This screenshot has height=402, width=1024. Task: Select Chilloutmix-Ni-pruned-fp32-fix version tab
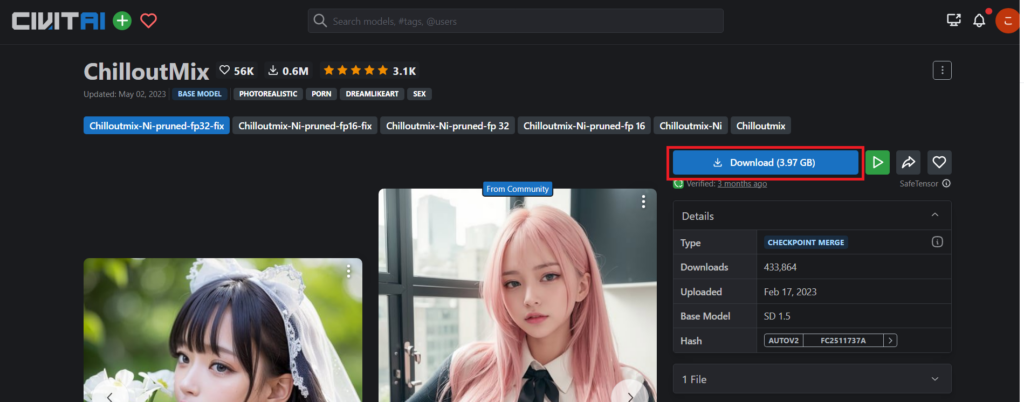[x=157, y=126]
